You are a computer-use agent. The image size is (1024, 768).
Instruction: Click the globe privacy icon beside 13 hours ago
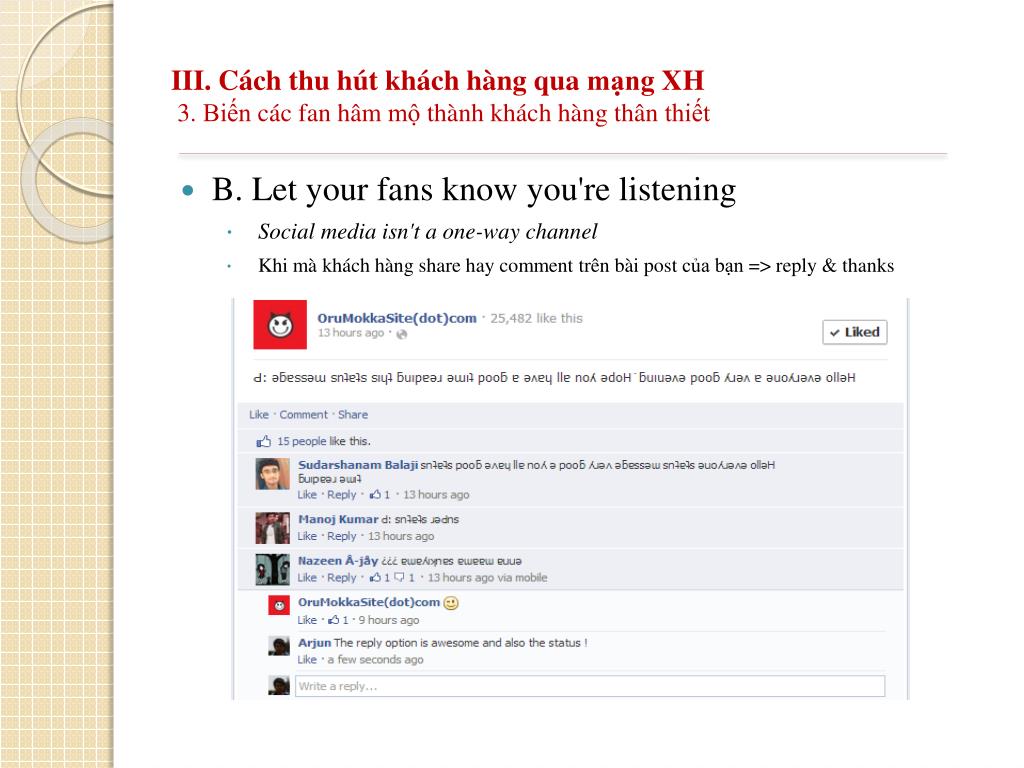coord(402,334)
